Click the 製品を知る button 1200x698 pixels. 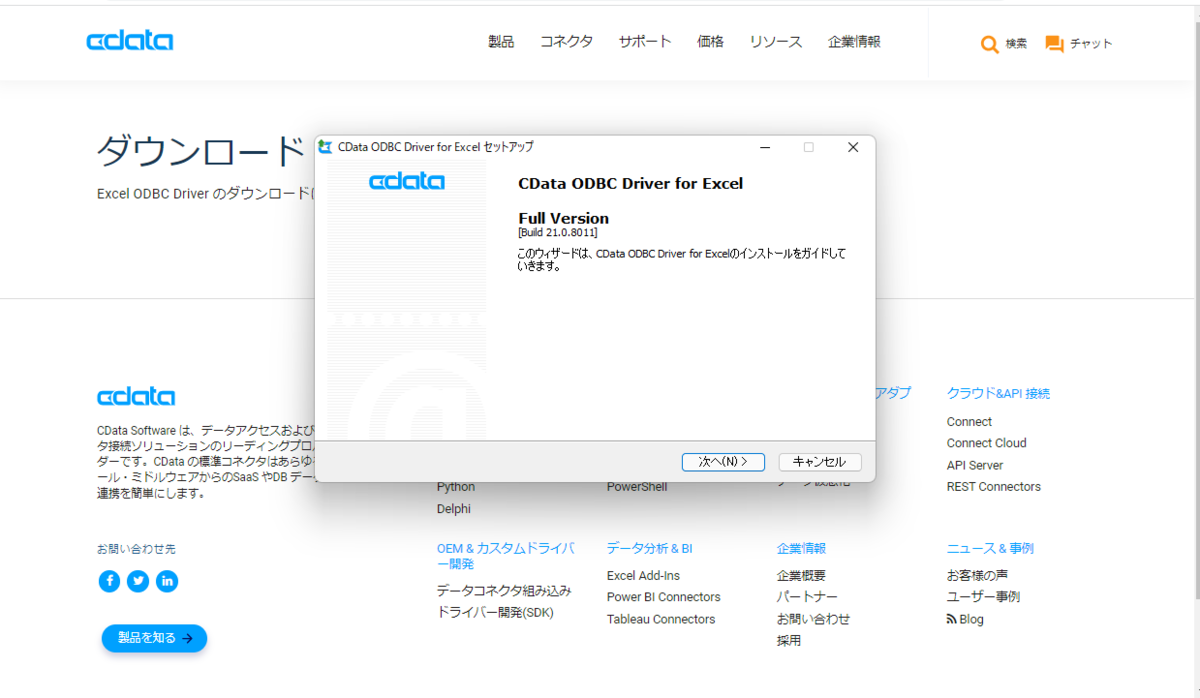coord(153,638)
